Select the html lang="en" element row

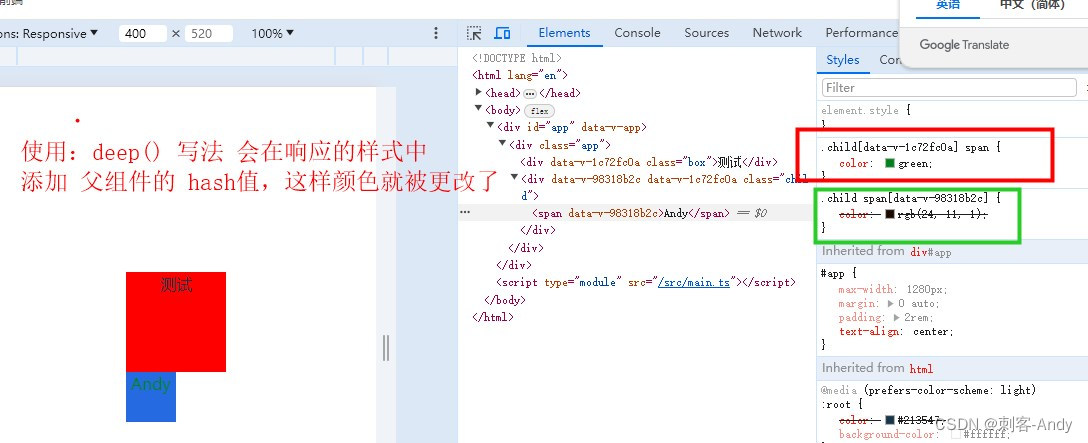(x=520, y=76)
